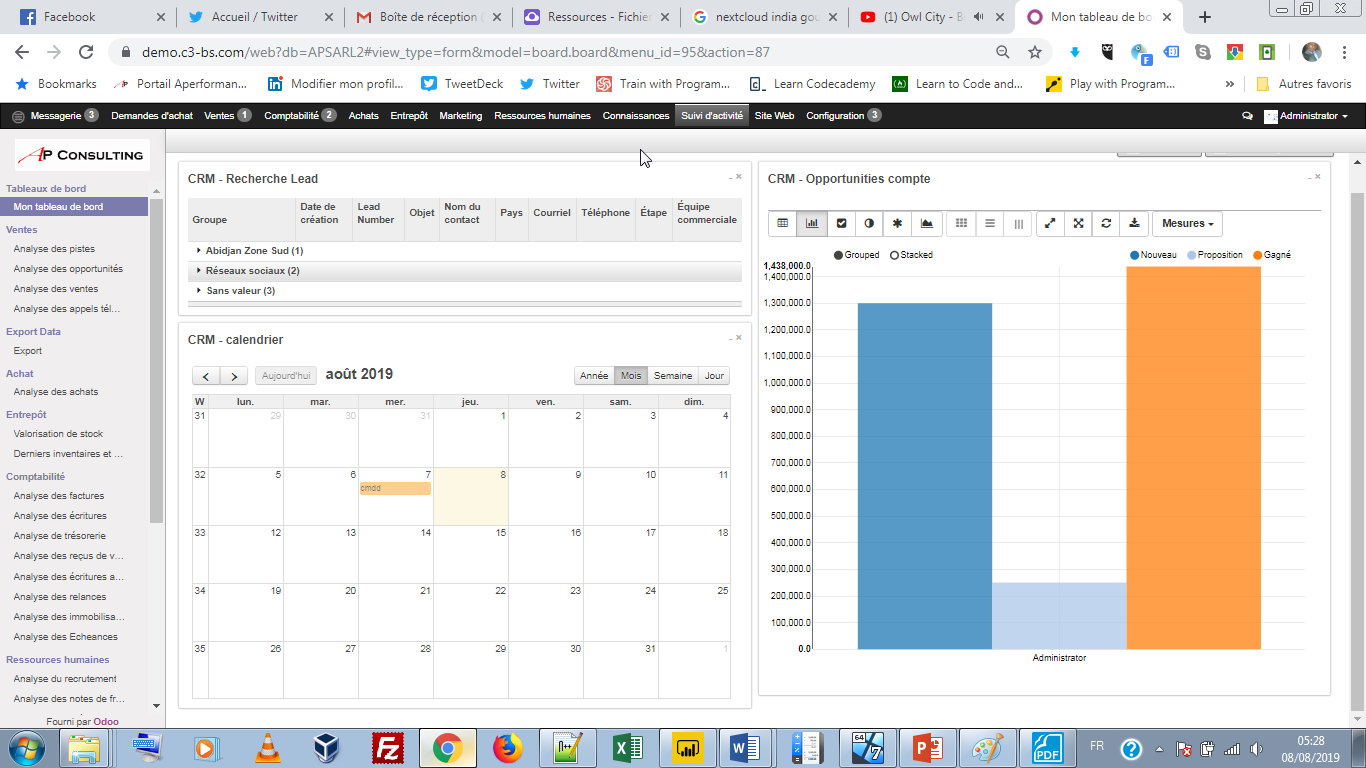
Task: Select the Stacked chart mode
Action: [x=910, y=255]
